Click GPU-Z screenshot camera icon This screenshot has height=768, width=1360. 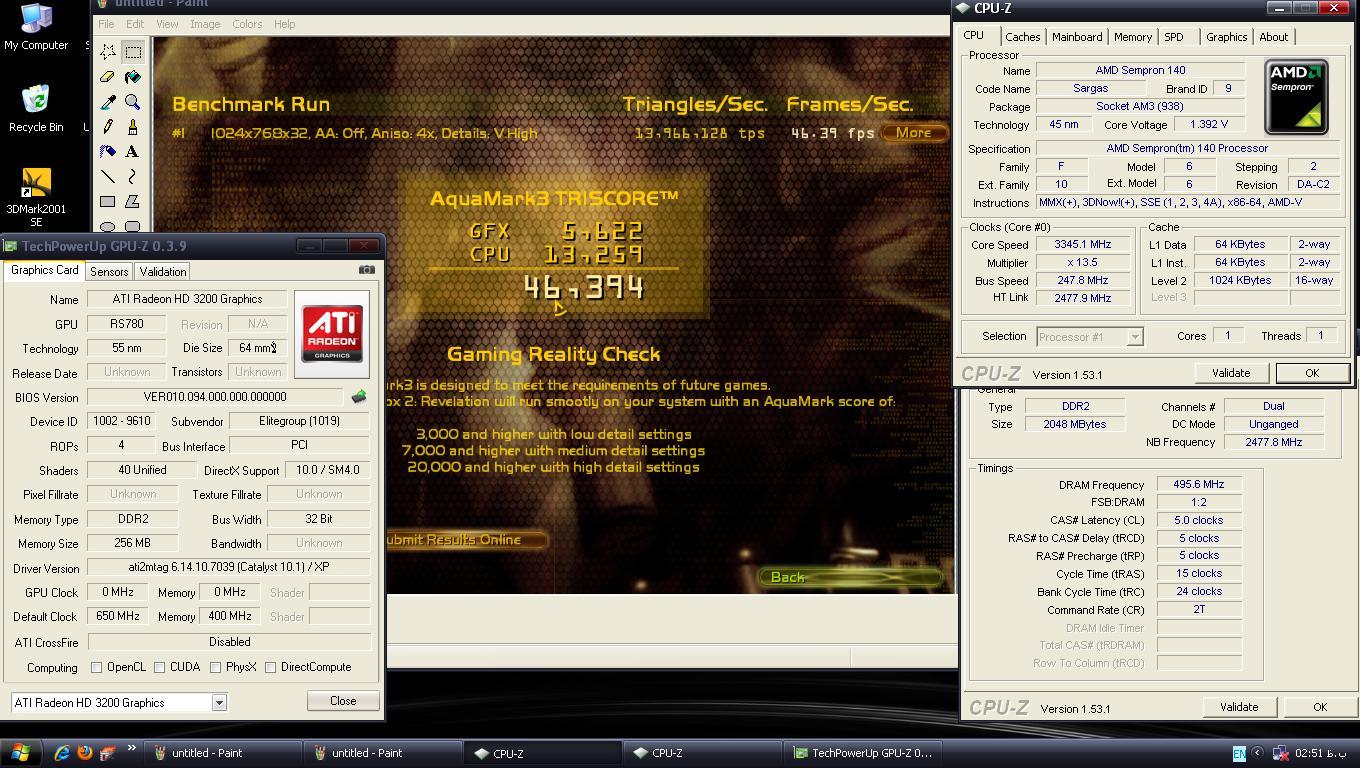[x=367, y=270]
